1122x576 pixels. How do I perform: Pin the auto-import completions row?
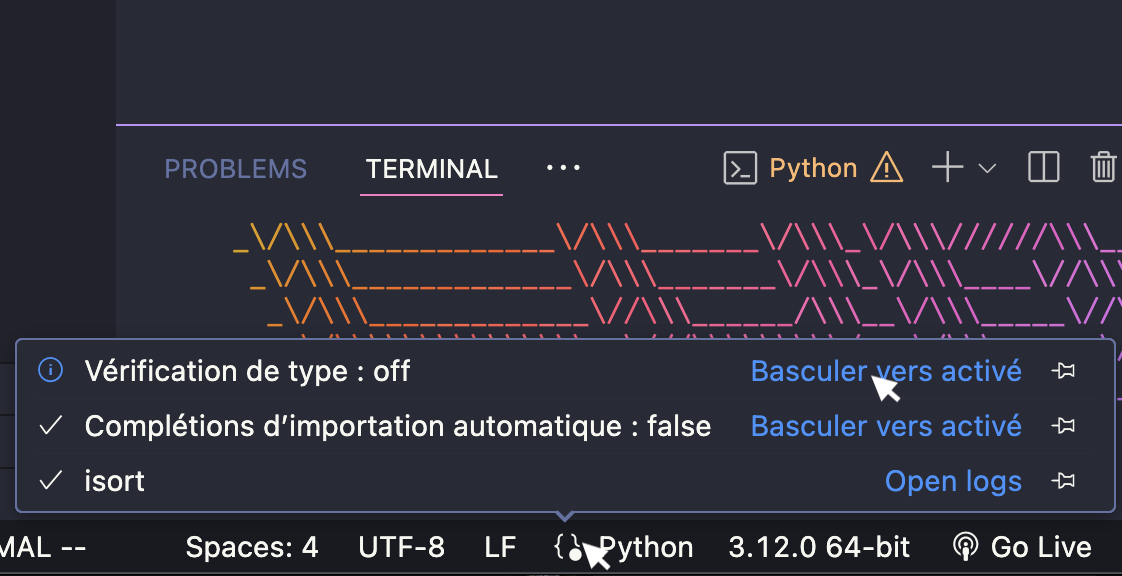point(1063,425)
